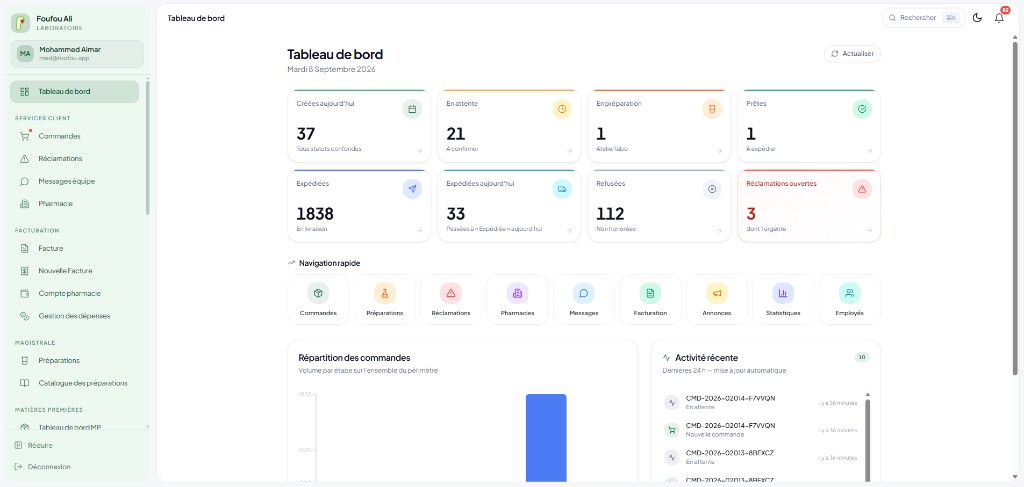1024x487 pixels.
Task: Click the main page vertical scrollbar
Action: tap(1015, 206)
